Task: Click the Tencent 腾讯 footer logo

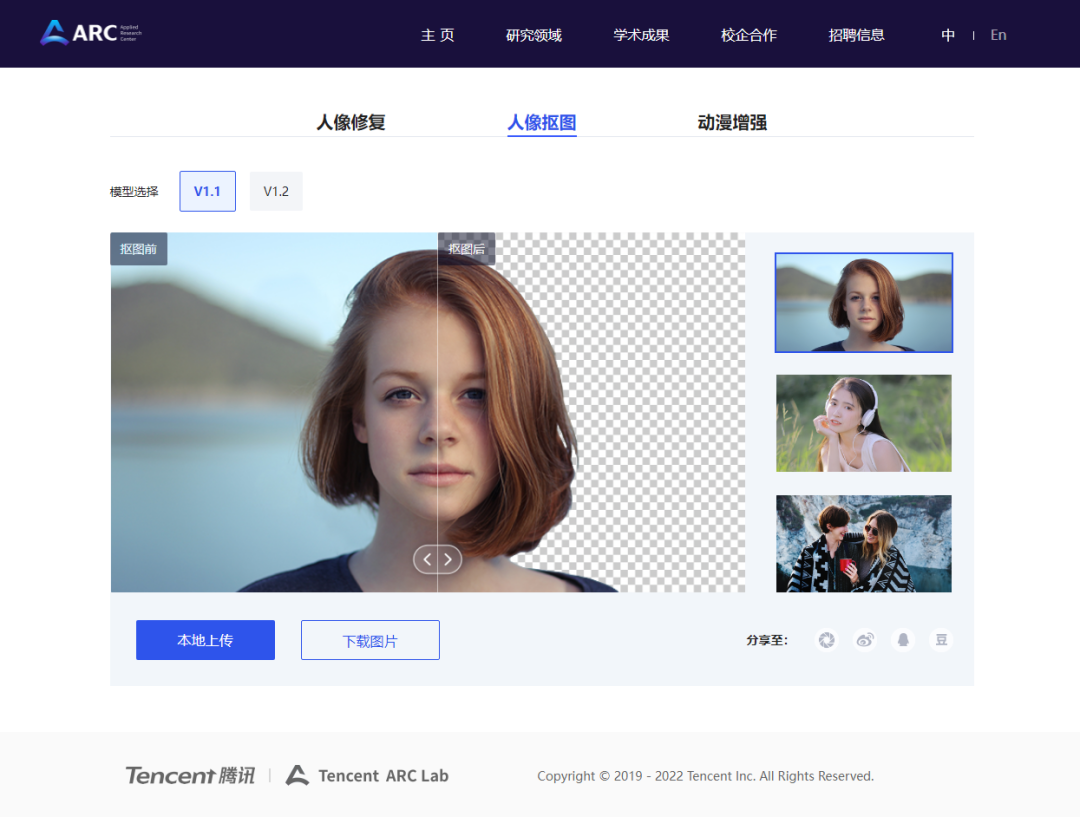Action: (x=190, y=775)
